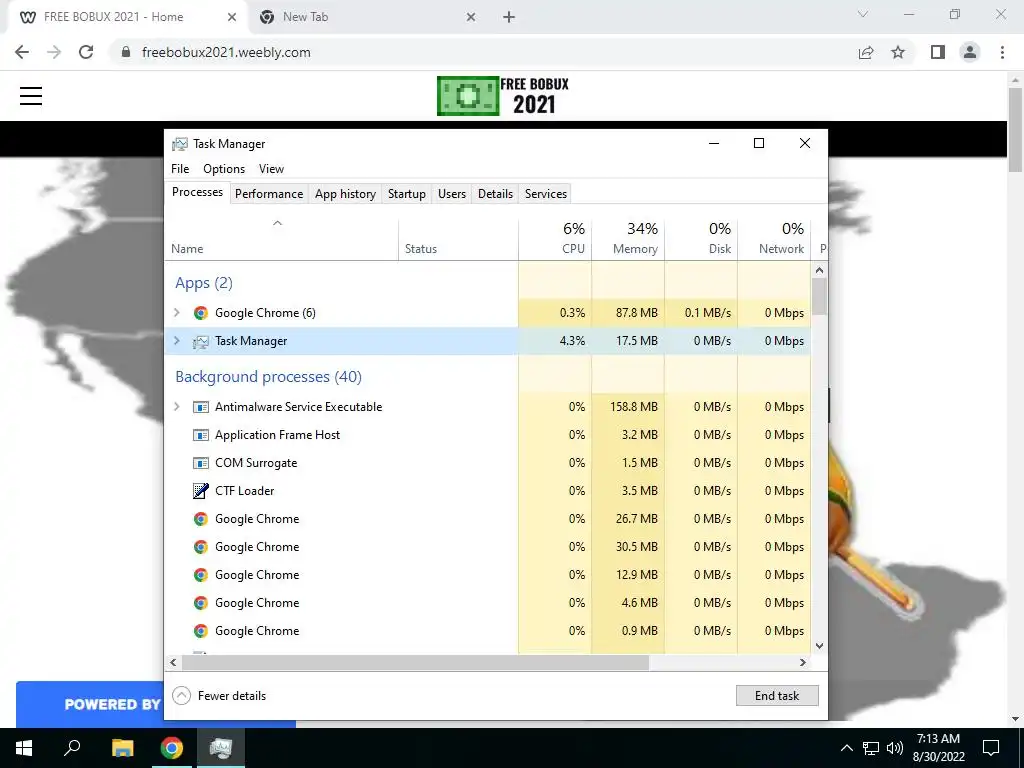This screenshot has height=768, width=1024.
Task: Click the forward navigation arrow
Action: (x=54, y=52)
